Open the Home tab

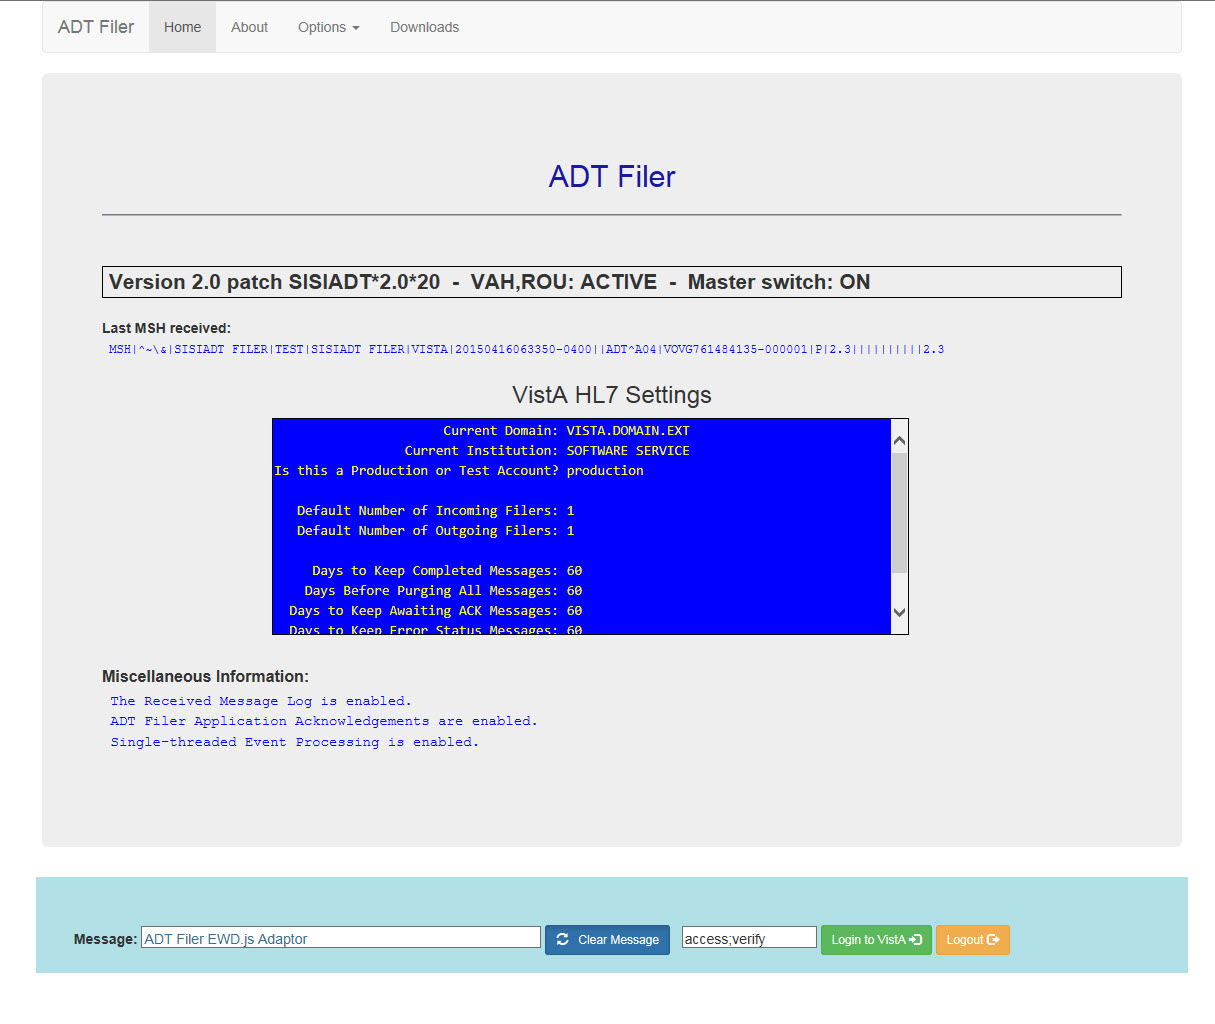182,27
